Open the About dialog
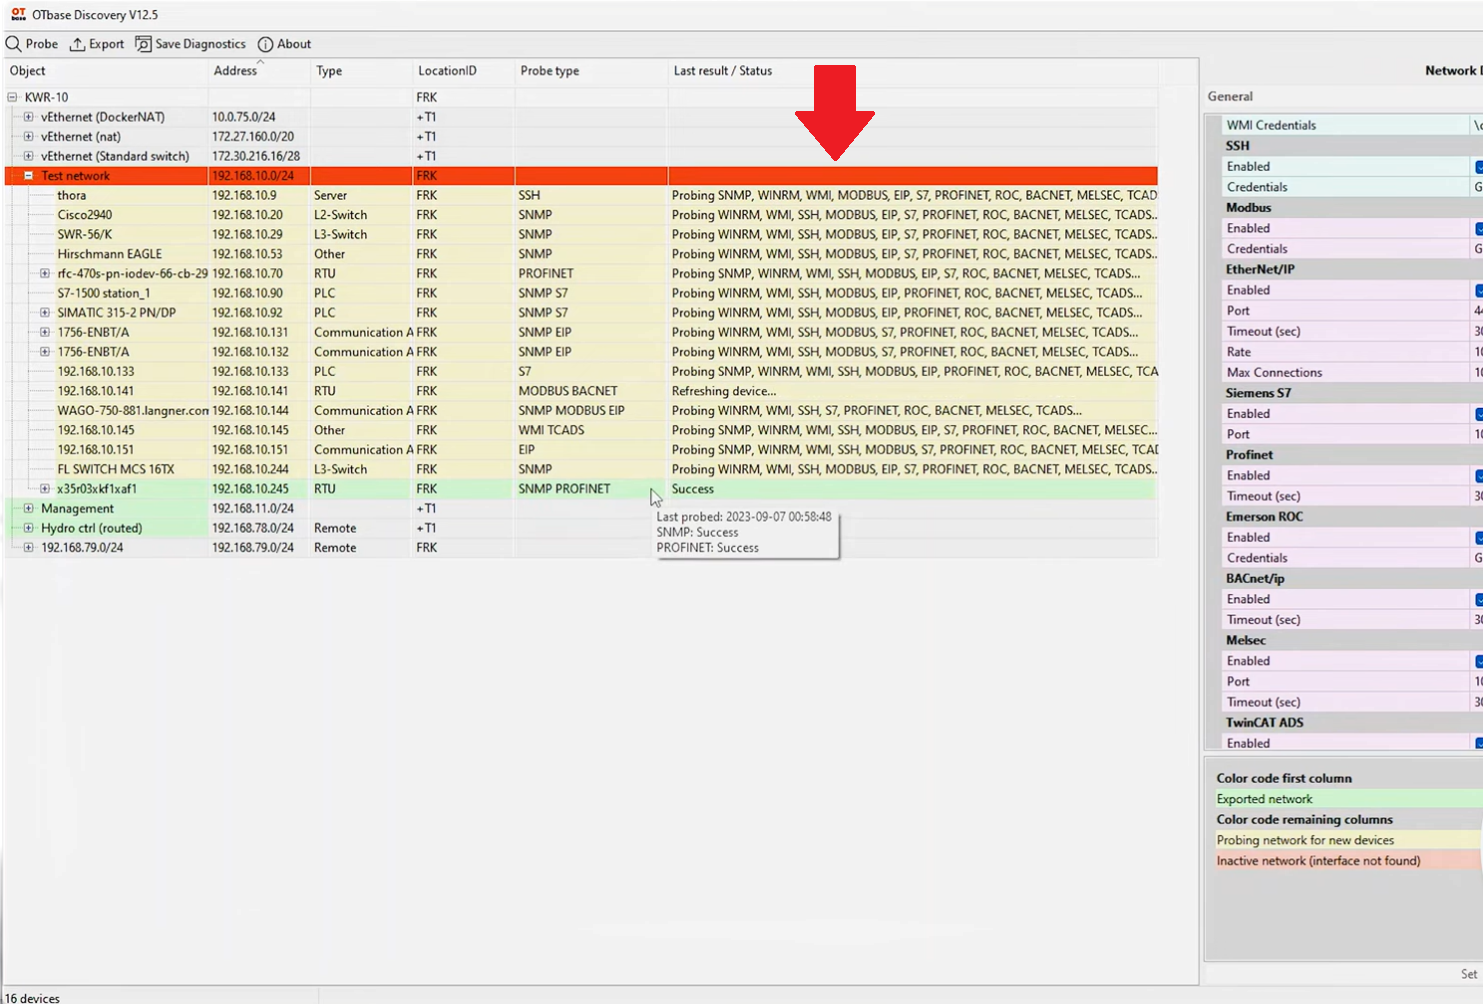This screenshot has width=1483, height=1004. (x=284, y=44)
